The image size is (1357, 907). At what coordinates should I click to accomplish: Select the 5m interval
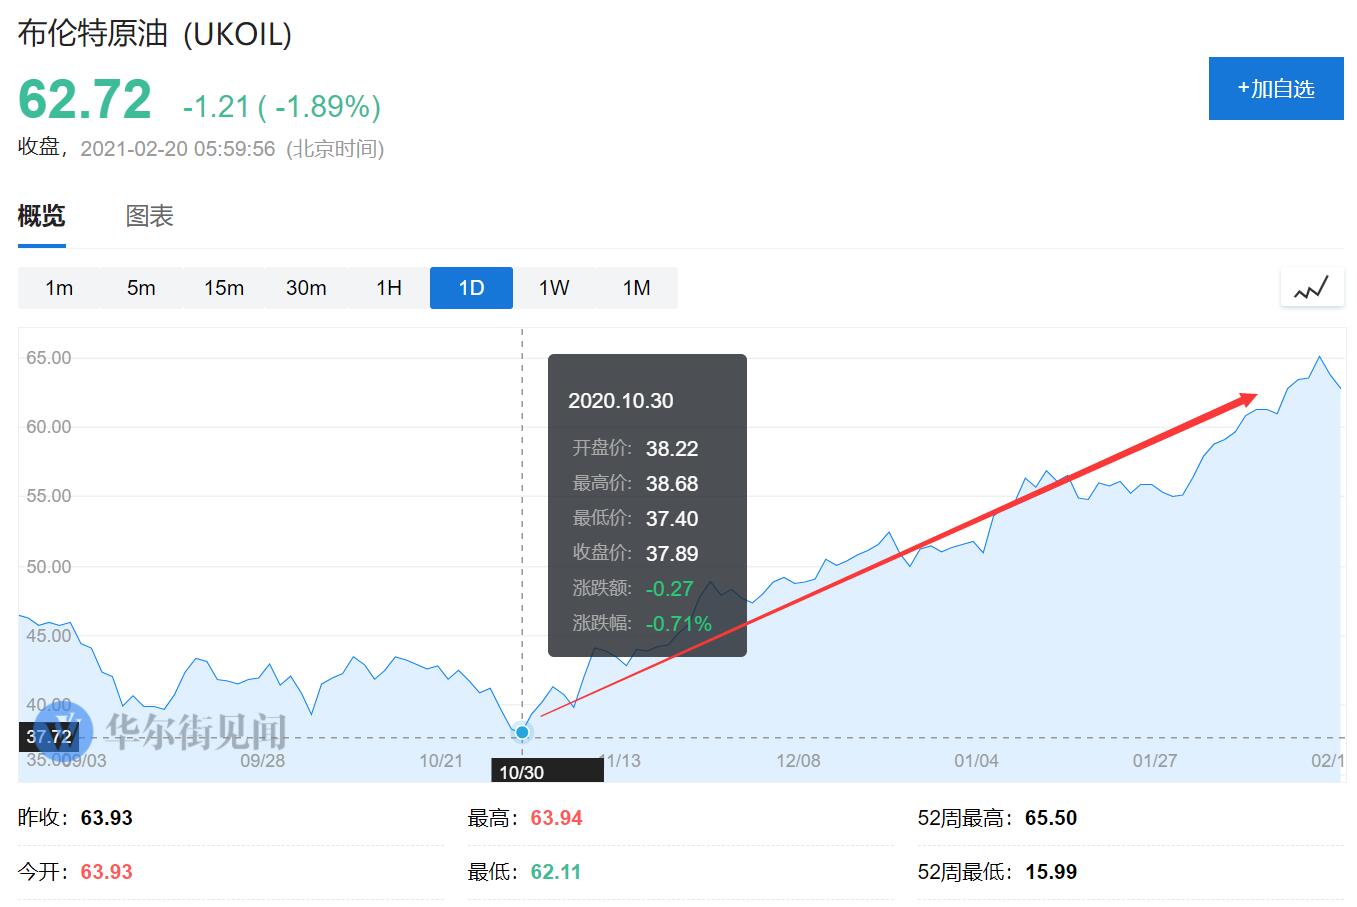[x=141, y=288]
